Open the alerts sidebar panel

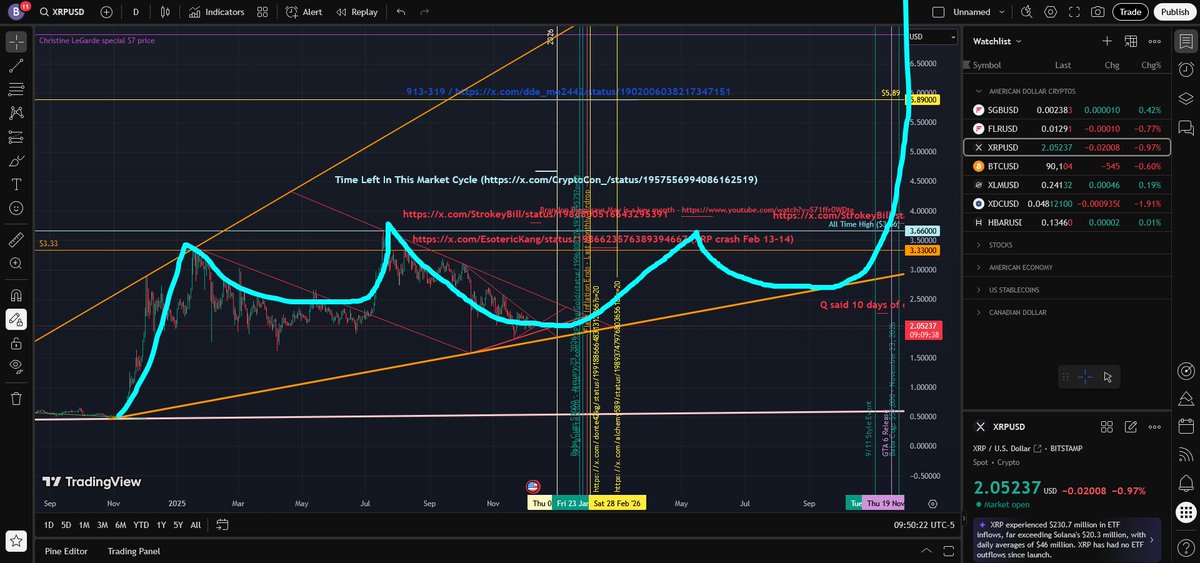(1184, 70)
